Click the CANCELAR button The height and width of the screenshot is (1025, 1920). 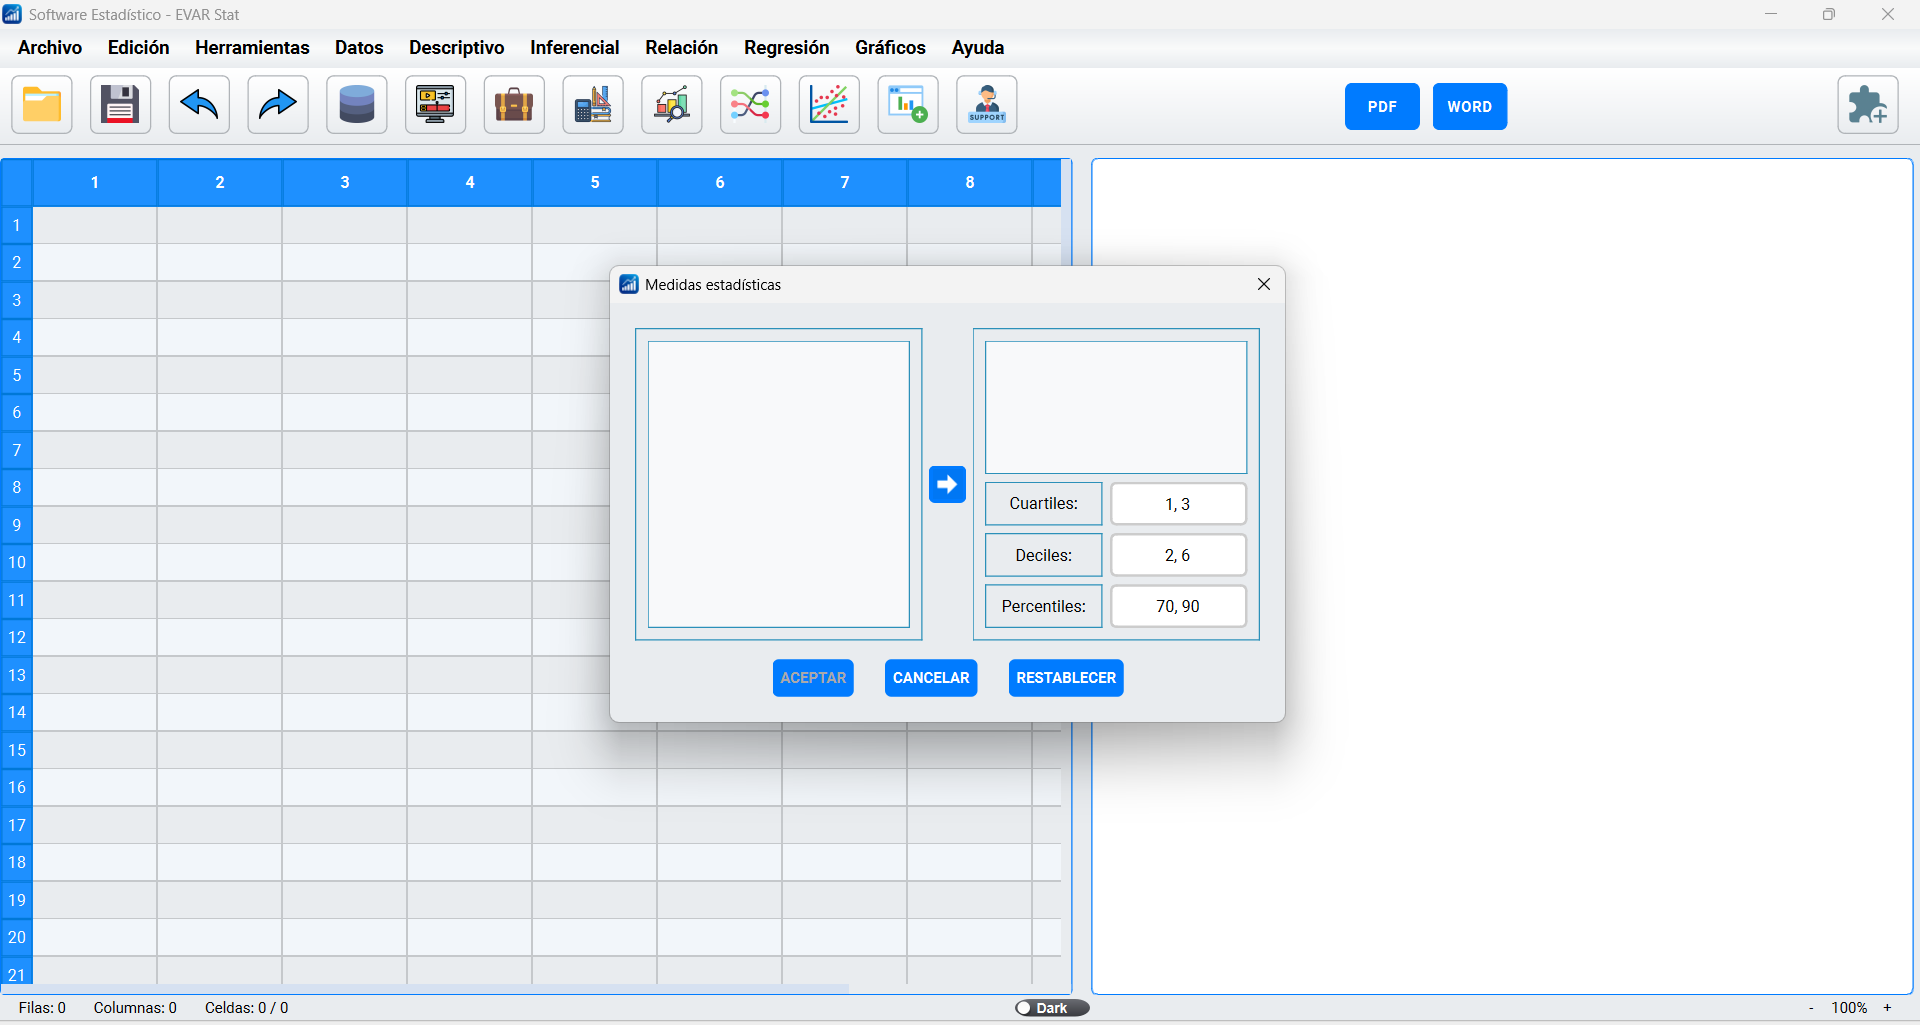930,678
